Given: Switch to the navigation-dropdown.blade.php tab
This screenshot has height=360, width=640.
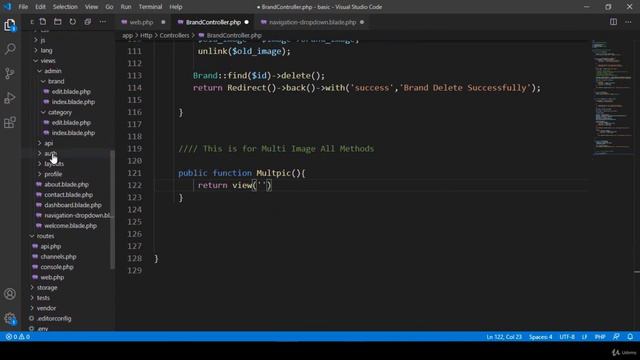Looking at the screenshot, I should click(312, 22).
